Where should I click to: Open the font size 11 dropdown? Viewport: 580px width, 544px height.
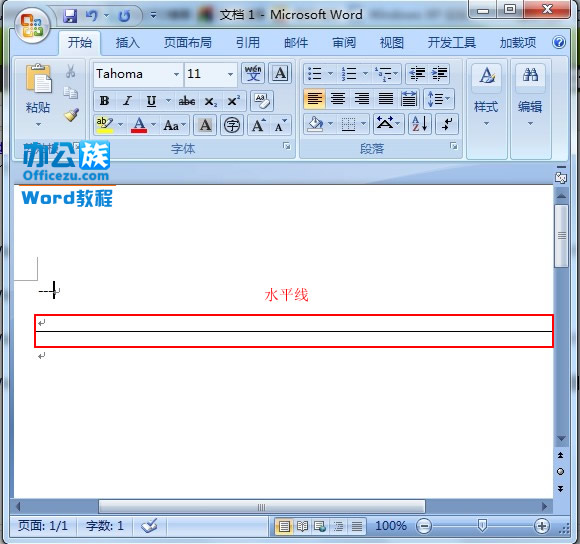(x=230, y=74)
